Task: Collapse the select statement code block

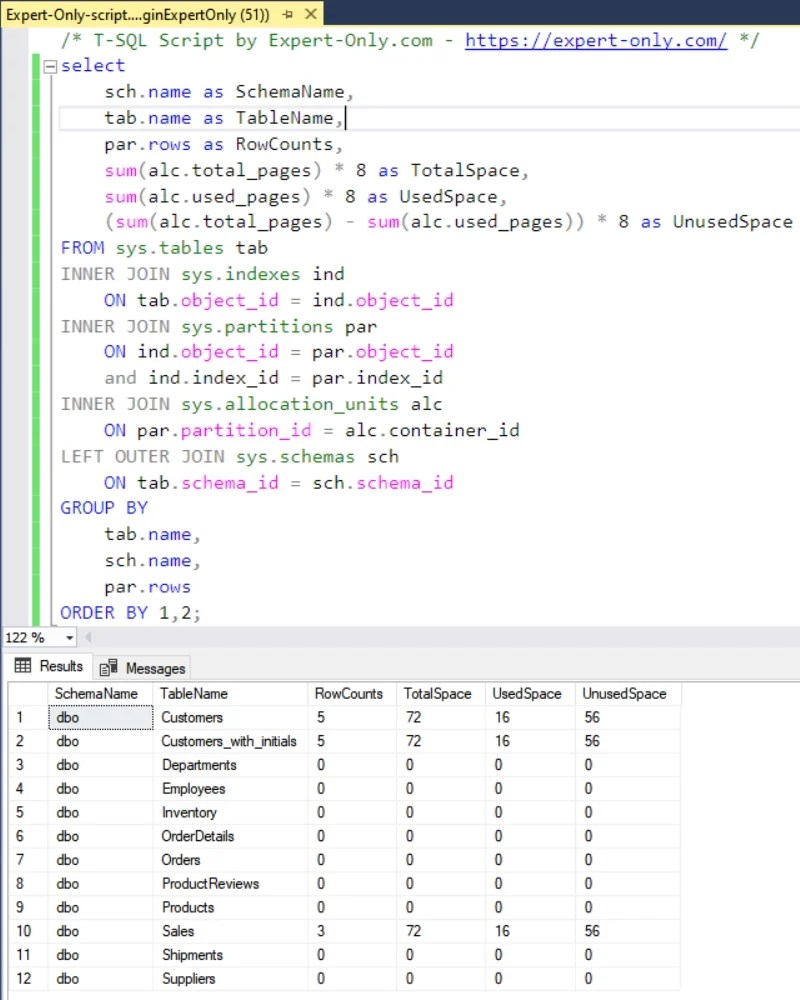Action: tap(50, 65)
